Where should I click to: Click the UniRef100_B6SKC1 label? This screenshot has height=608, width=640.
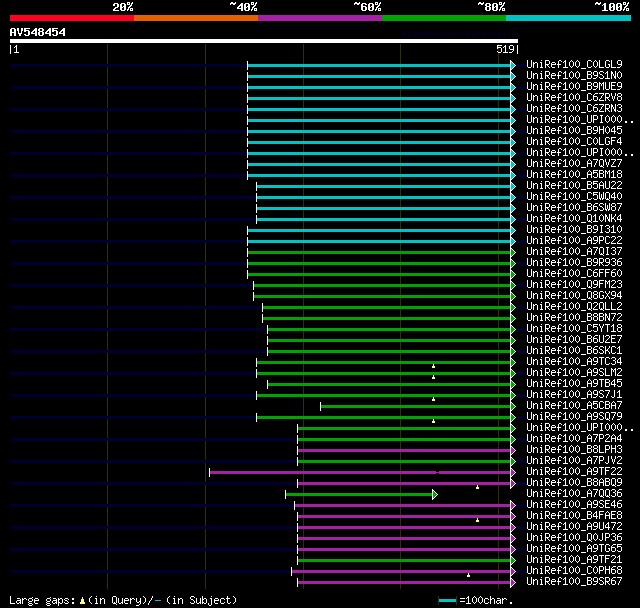point(574,351)
